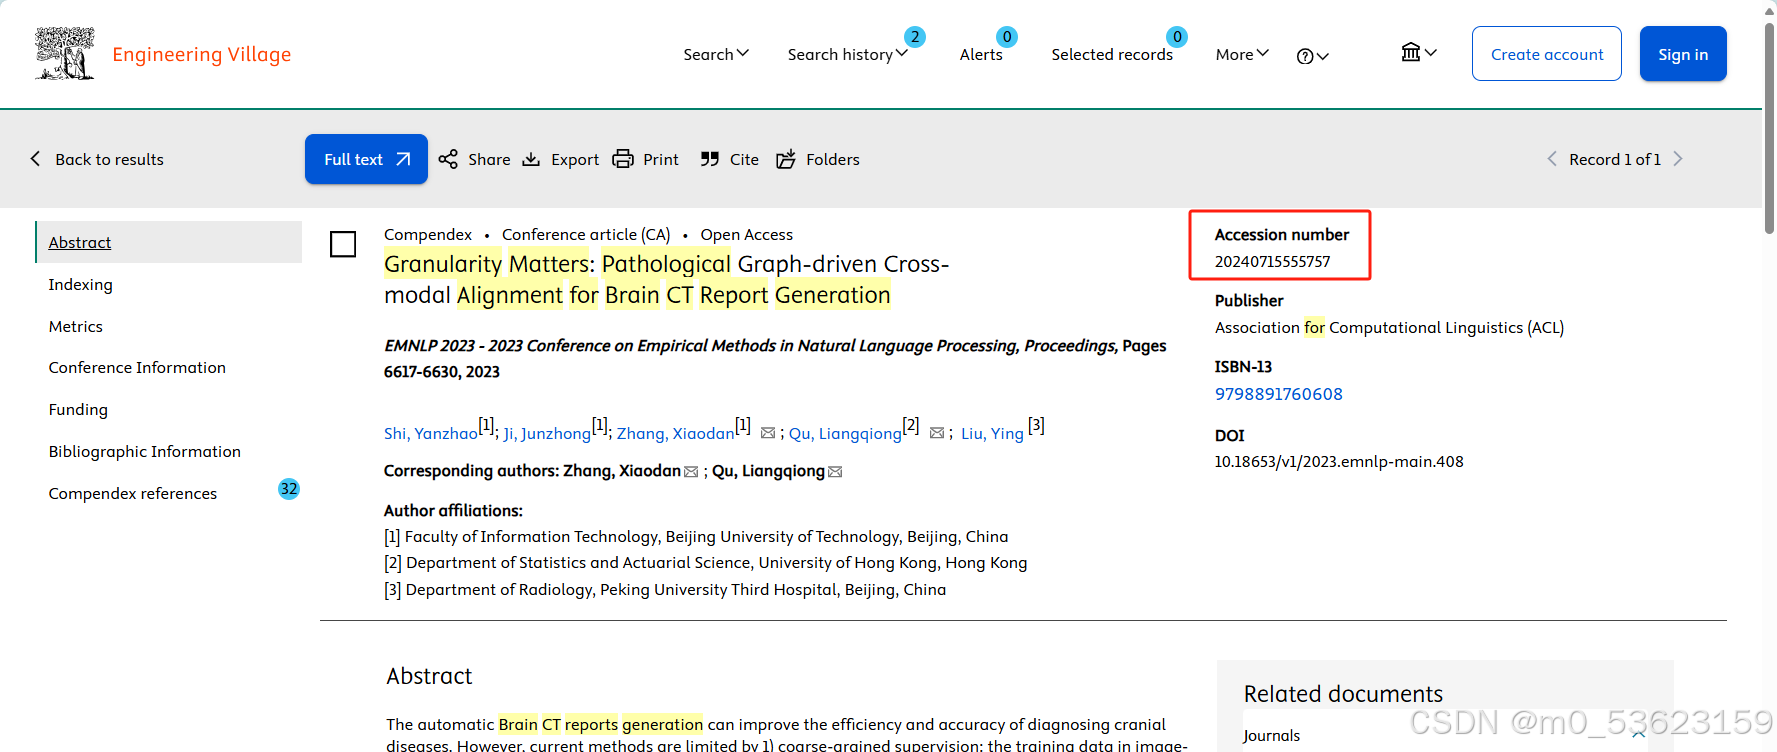Viewport: 1777px width, 752px height.
Task: Click the Export download icon
Action: click(x=531, y=159)
